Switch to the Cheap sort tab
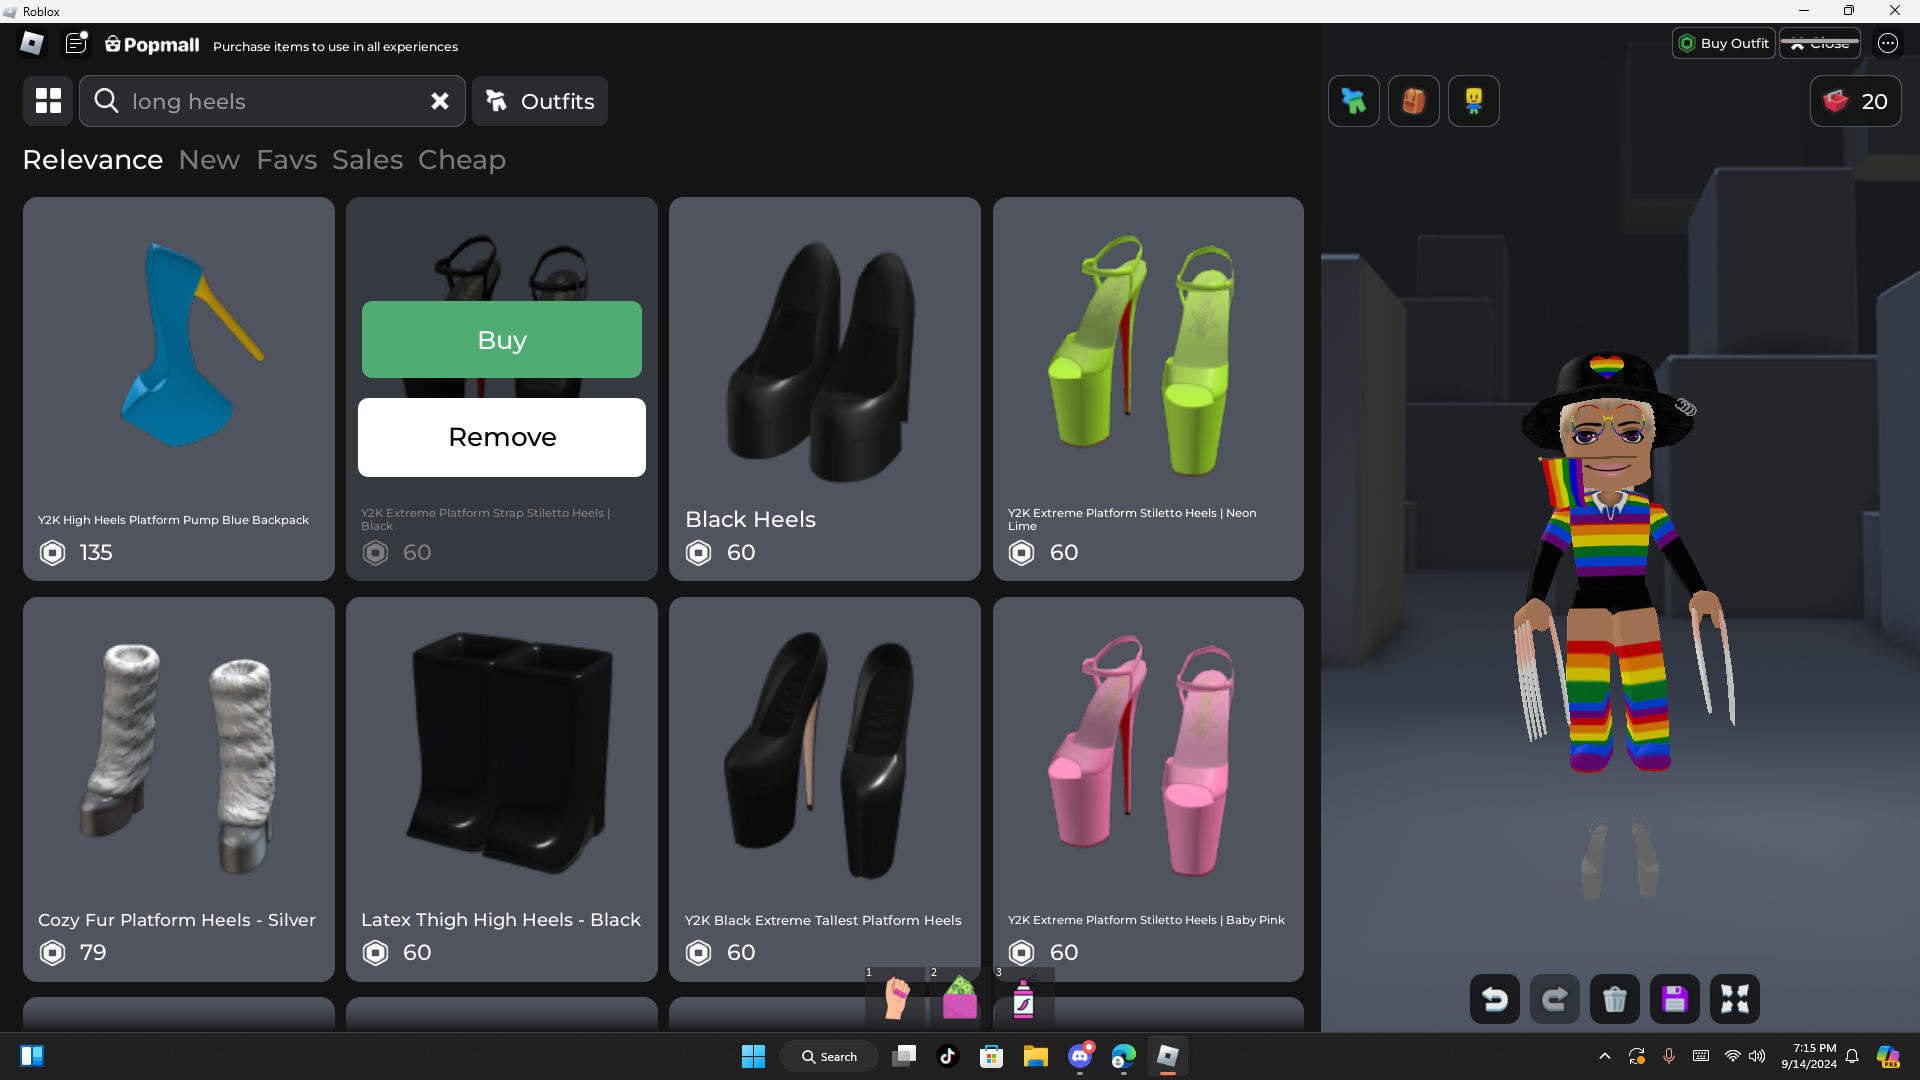The image size is (1920, 1080). 461,160
